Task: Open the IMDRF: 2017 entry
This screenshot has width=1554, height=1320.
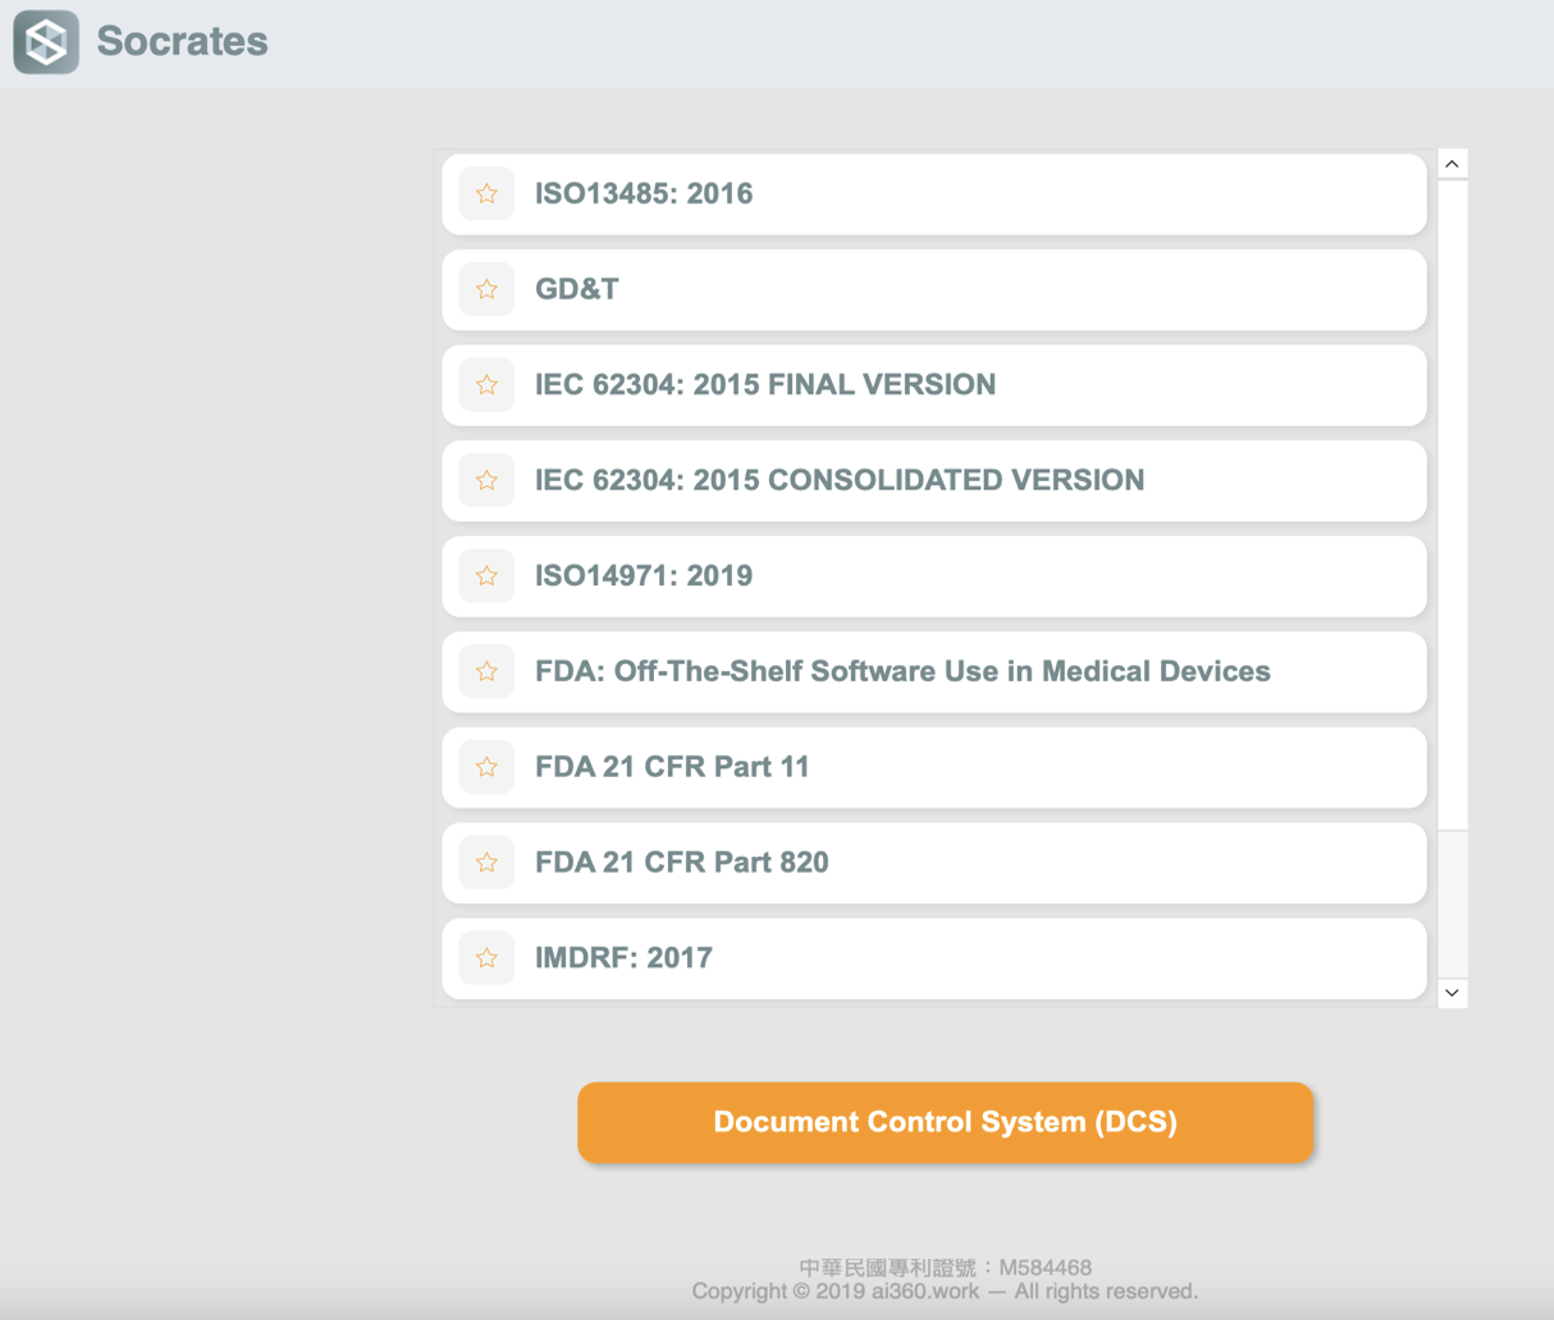Action: click(624, 958)
